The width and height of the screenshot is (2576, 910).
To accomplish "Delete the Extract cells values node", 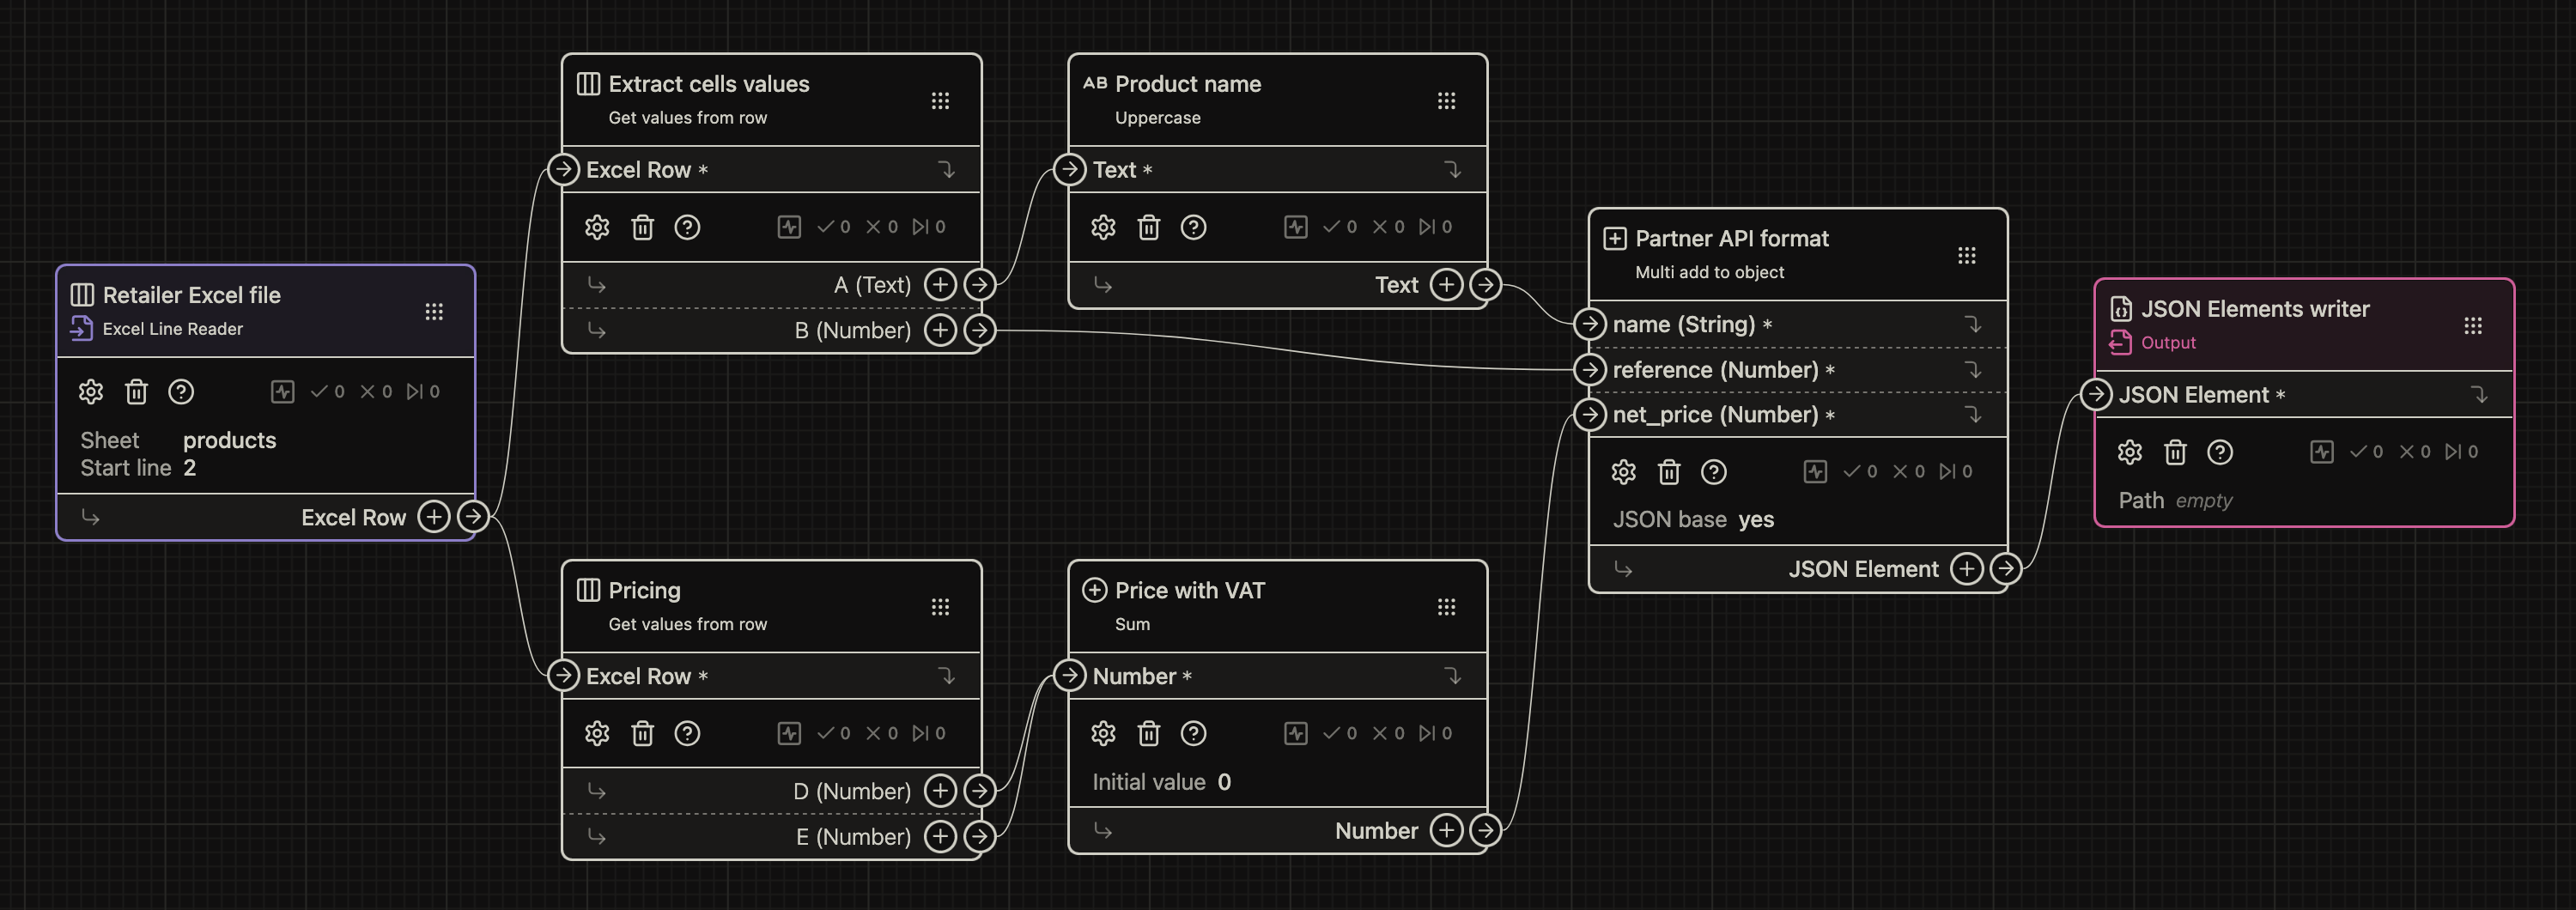I will point(643,227).
